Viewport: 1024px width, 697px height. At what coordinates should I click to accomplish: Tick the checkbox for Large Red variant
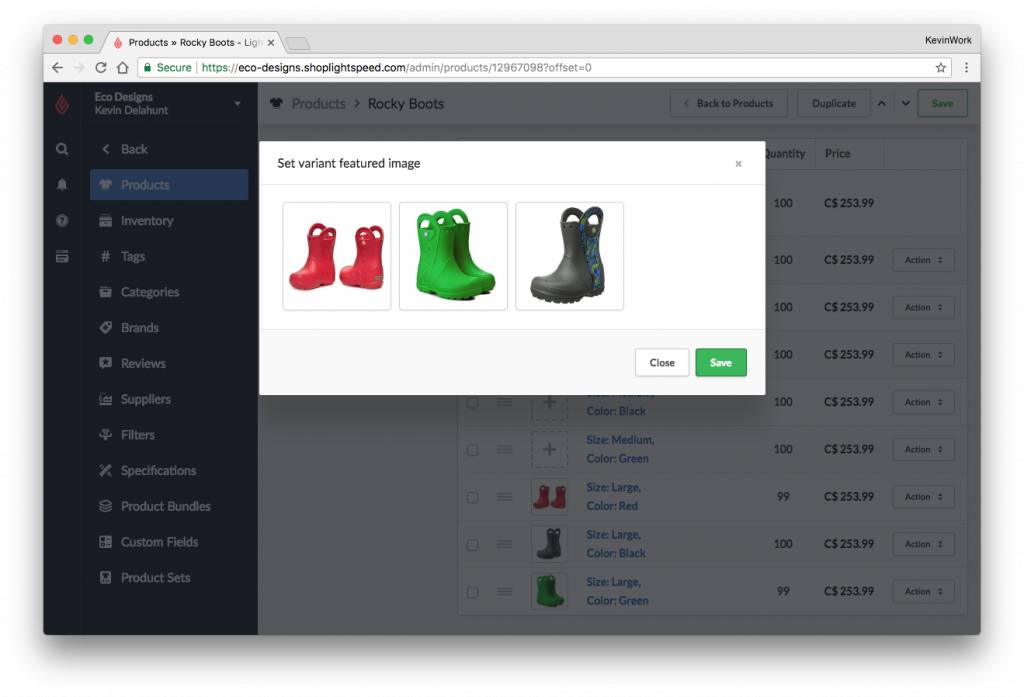pyautogui.click(x=473, y=497)
